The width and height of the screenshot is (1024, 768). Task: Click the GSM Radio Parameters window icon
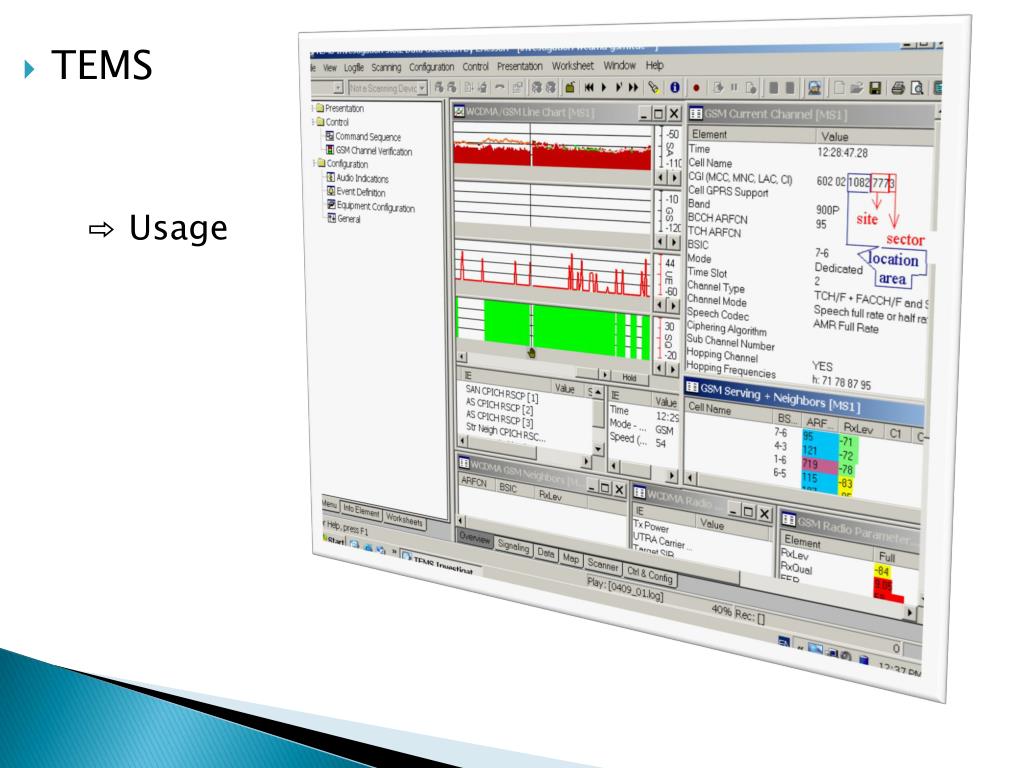click(789, 519)
